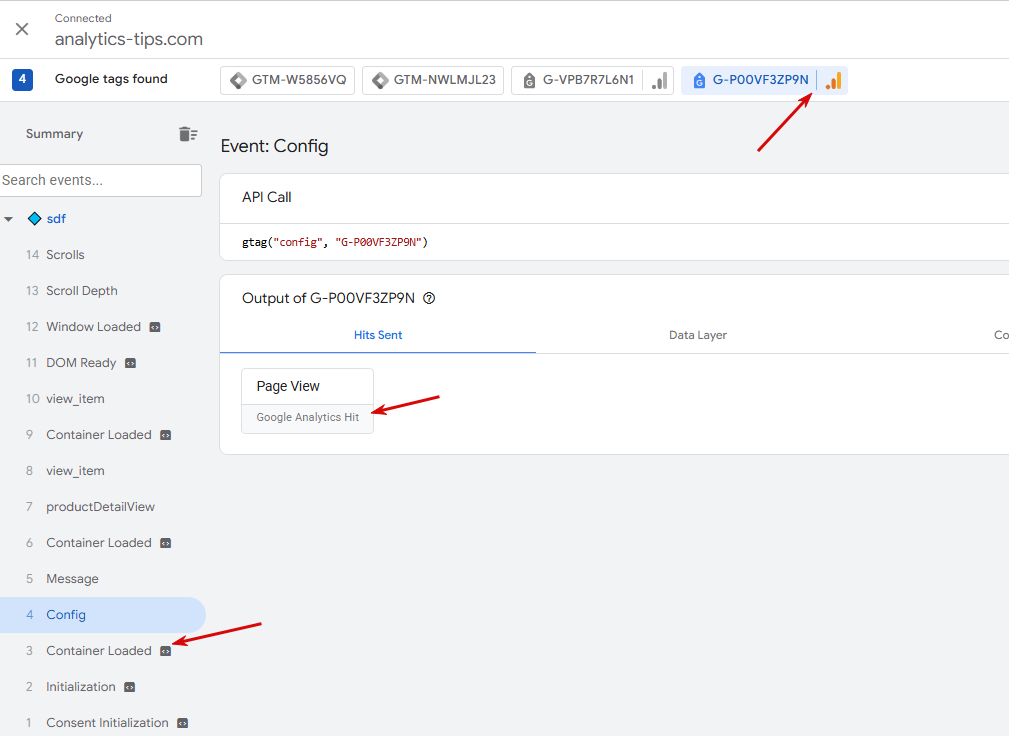Select event 10 view_item
This screenshot has width=1009, height=736.
click(103, 399)
